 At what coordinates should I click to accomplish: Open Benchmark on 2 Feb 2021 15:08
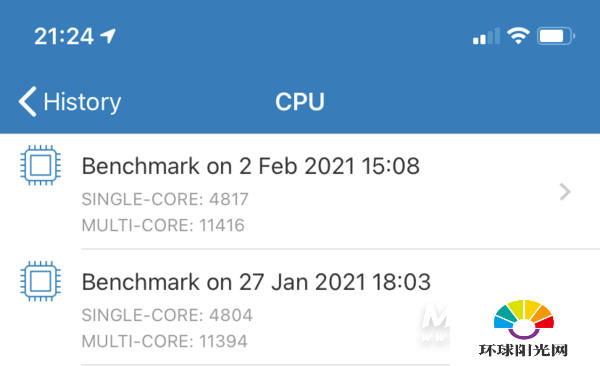[x=300, y=191]
